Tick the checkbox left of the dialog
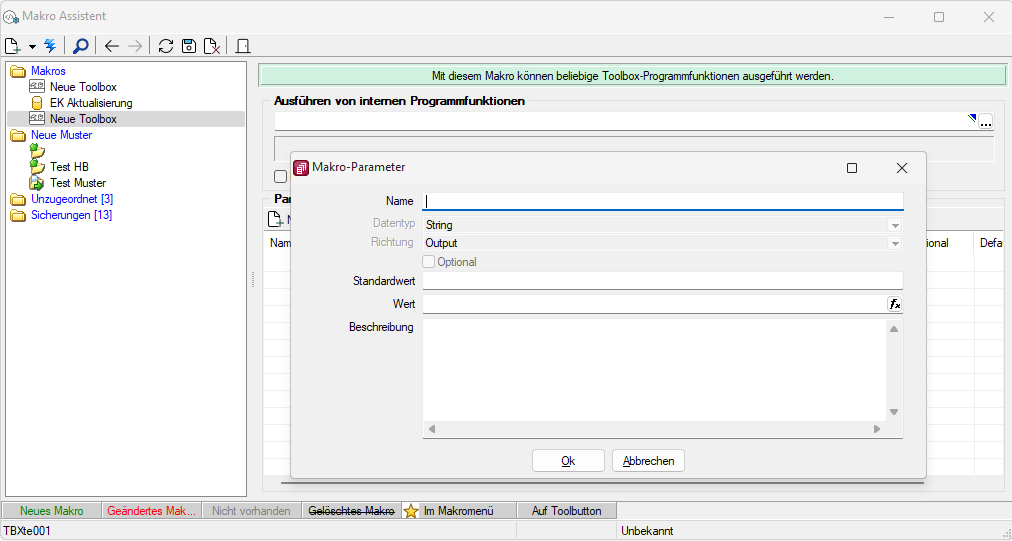 point(281,177)
